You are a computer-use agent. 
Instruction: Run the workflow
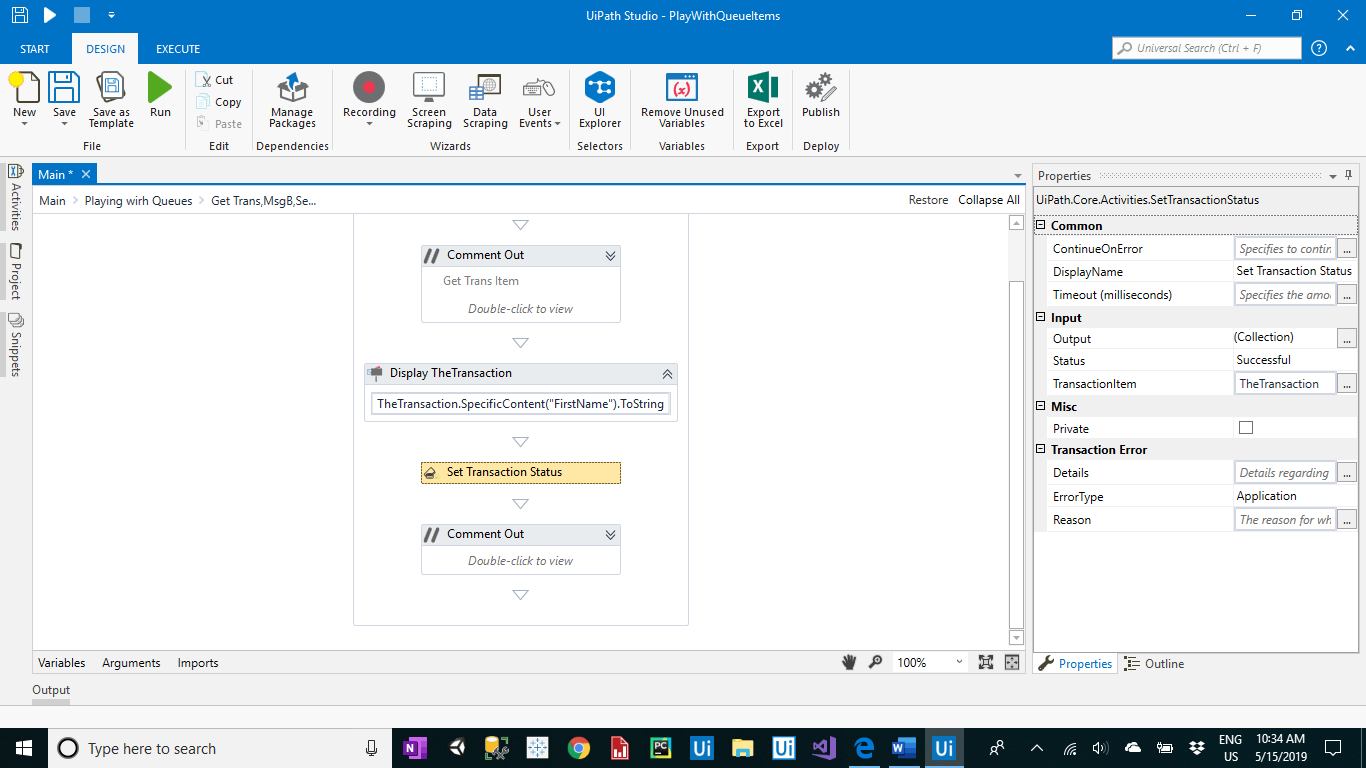(159, 95)
